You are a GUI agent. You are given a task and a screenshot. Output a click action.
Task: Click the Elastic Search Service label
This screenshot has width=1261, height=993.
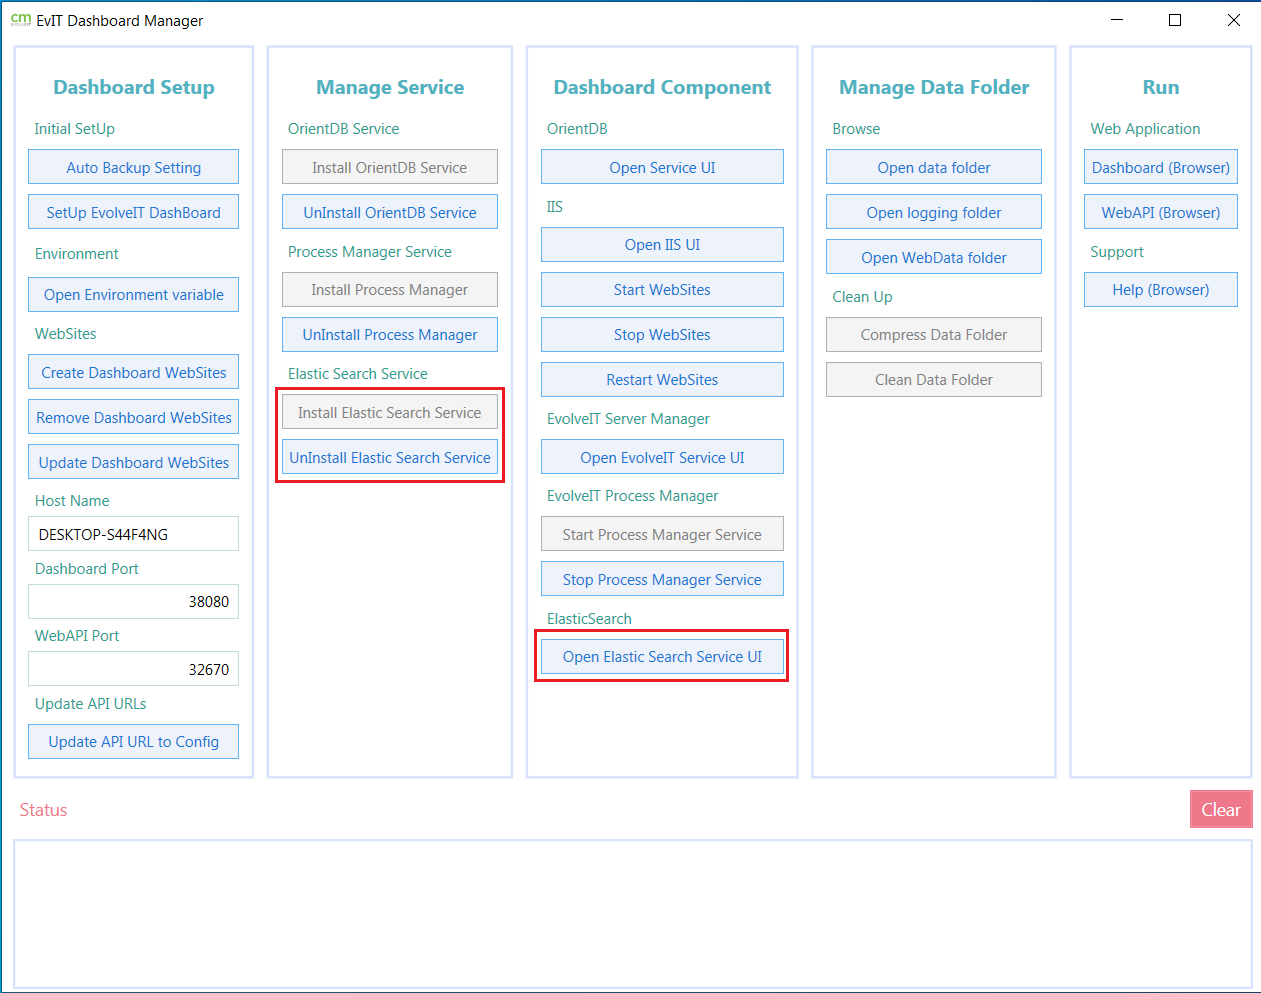point(357,373)
